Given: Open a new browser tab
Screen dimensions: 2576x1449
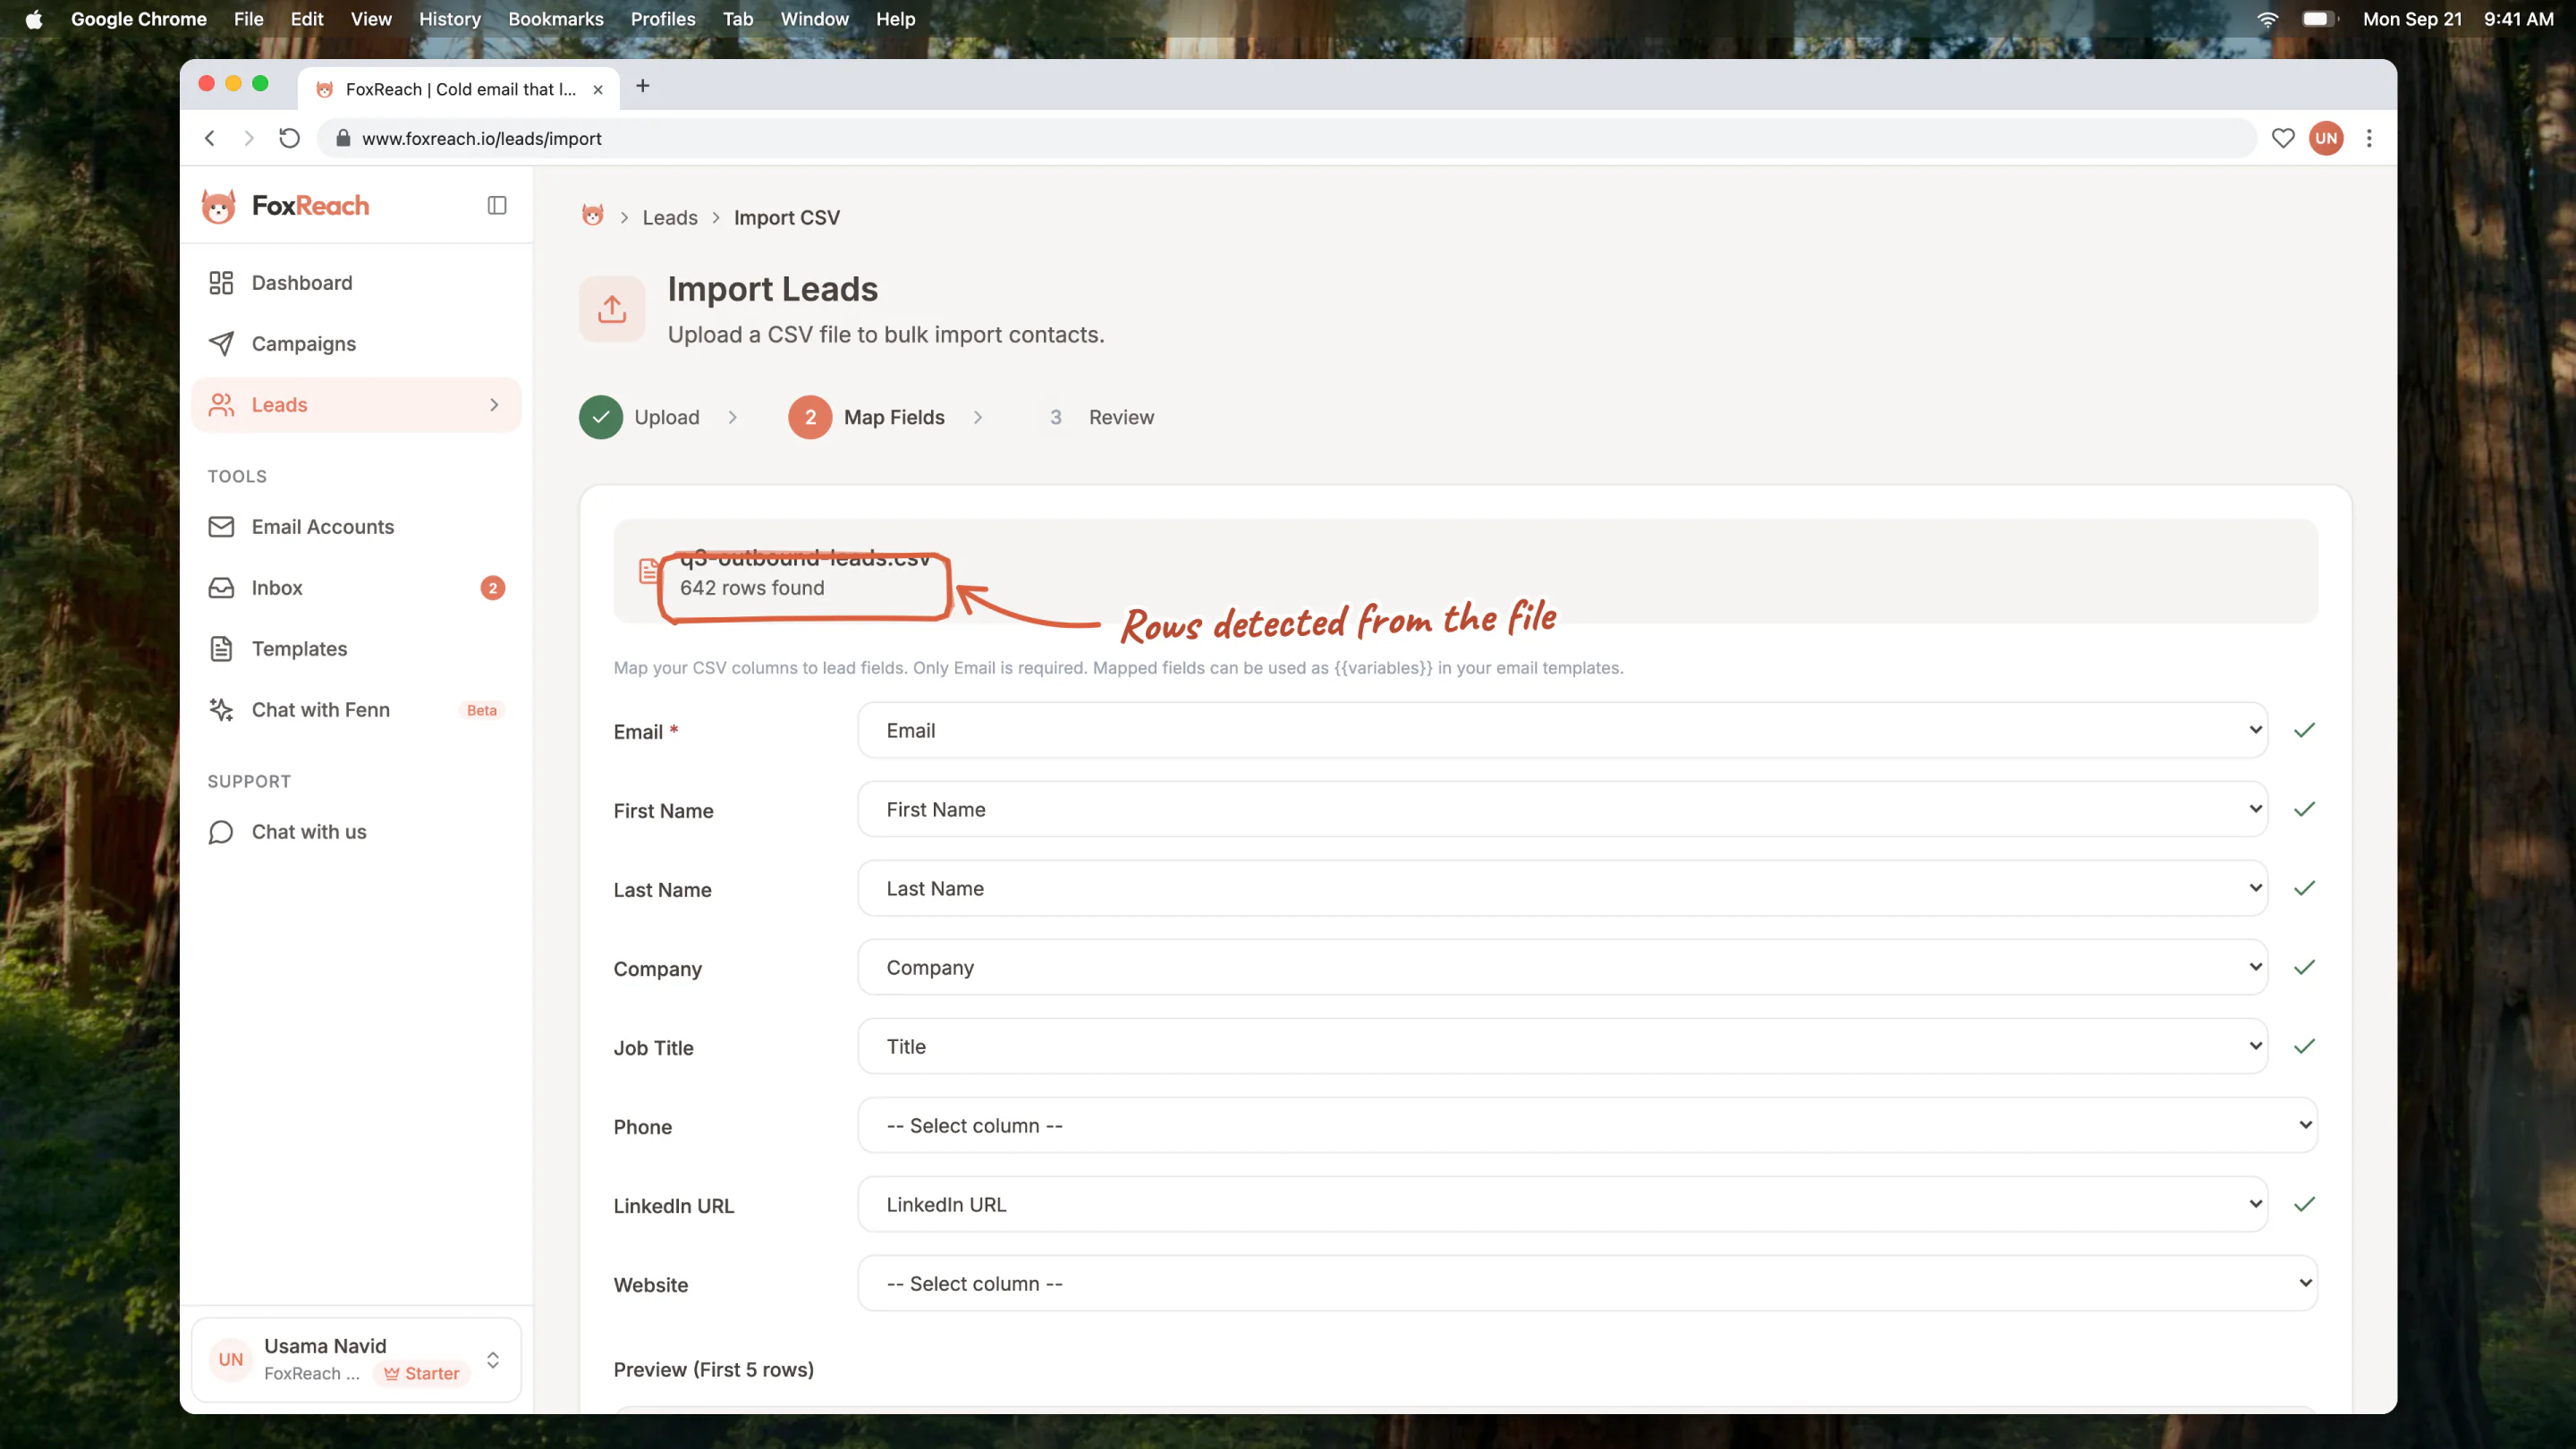Looking at the screenshot, I should [643, 86].
